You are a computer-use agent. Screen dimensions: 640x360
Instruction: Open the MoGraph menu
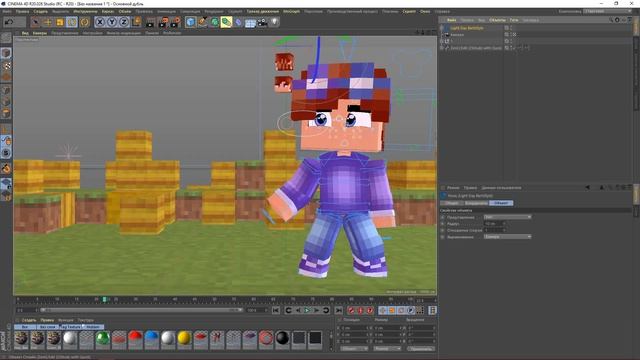tap(291, 11)
